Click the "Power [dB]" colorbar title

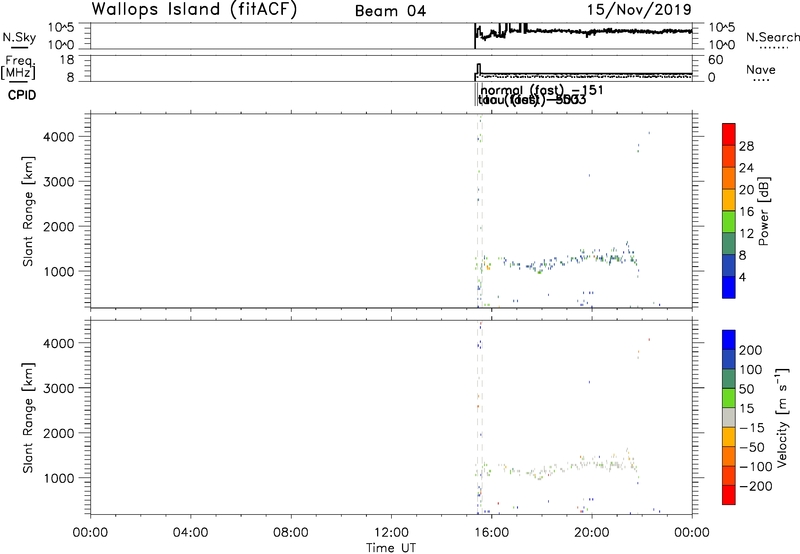[x=763, y=211]
